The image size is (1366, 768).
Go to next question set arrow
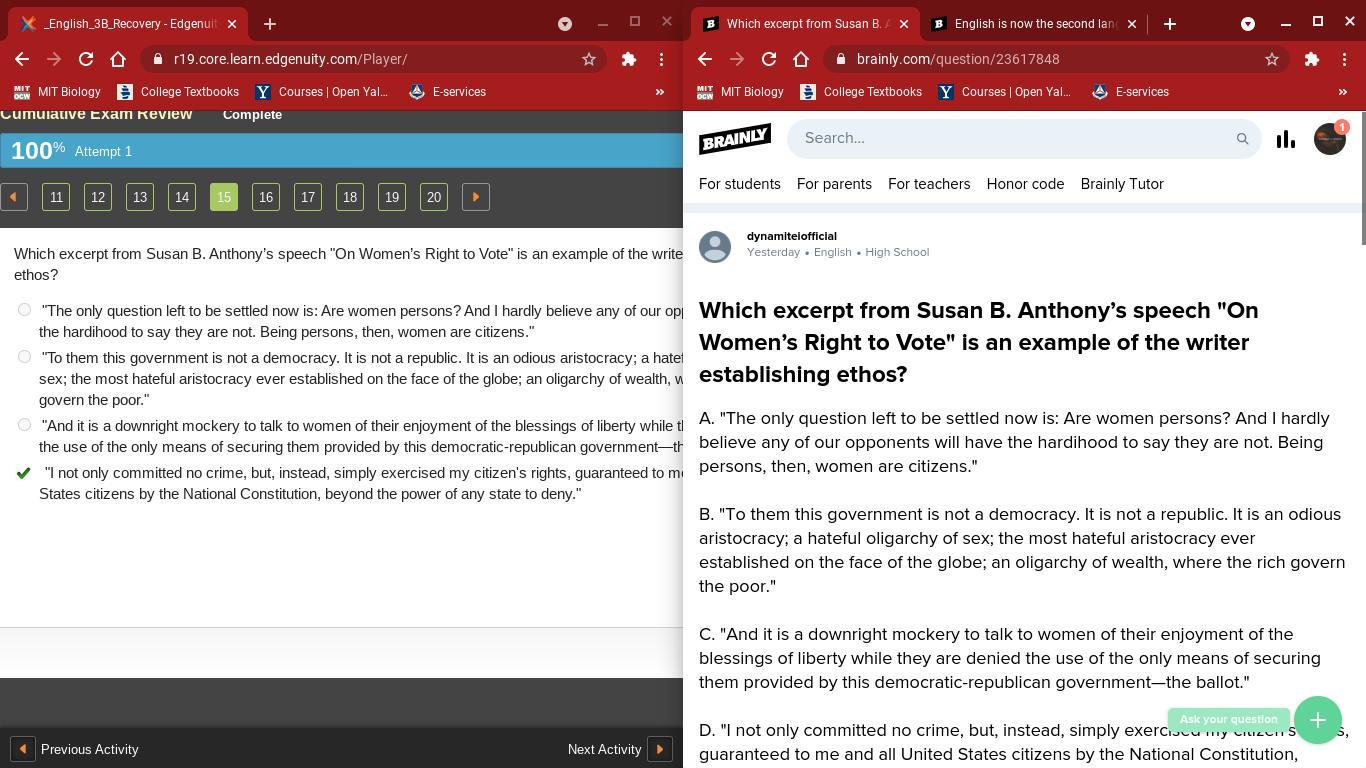point(476,197)
